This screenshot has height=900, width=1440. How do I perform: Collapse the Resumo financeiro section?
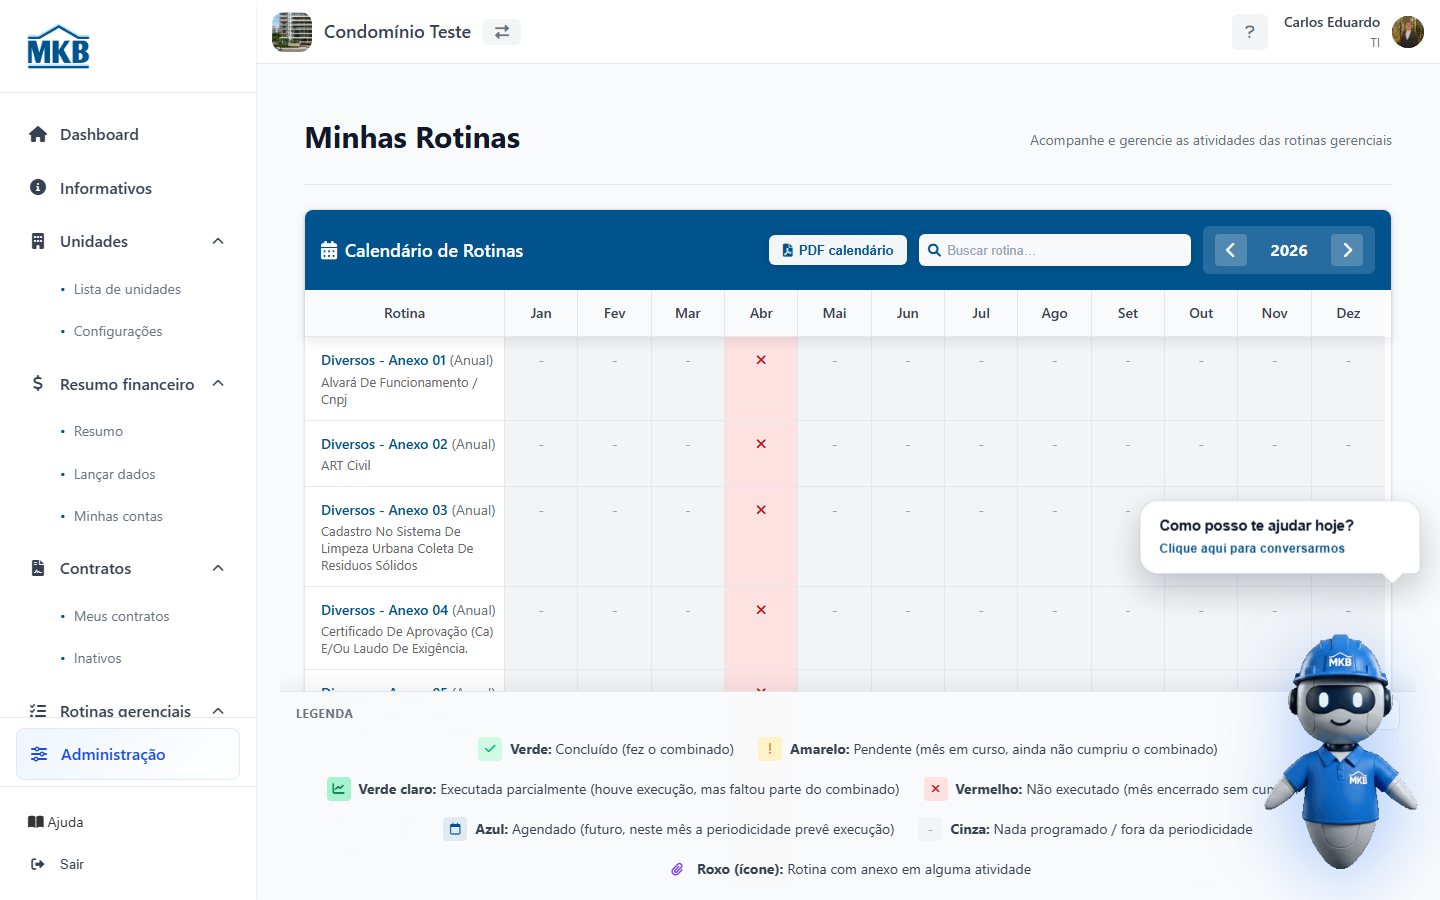click(218, 384)
